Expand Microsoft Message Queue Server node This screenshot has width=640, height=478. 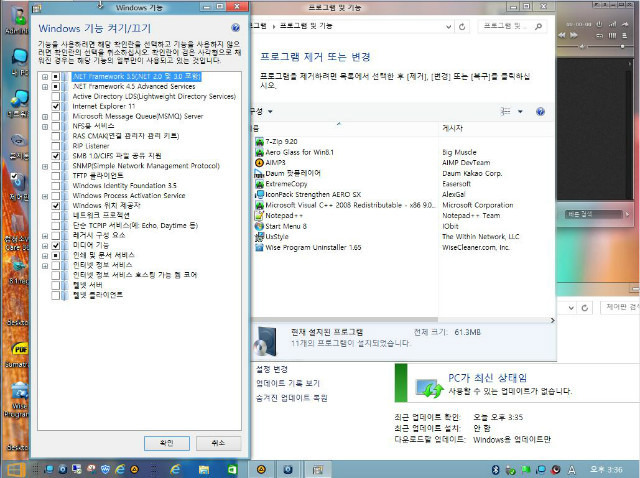tap(45, 117)
